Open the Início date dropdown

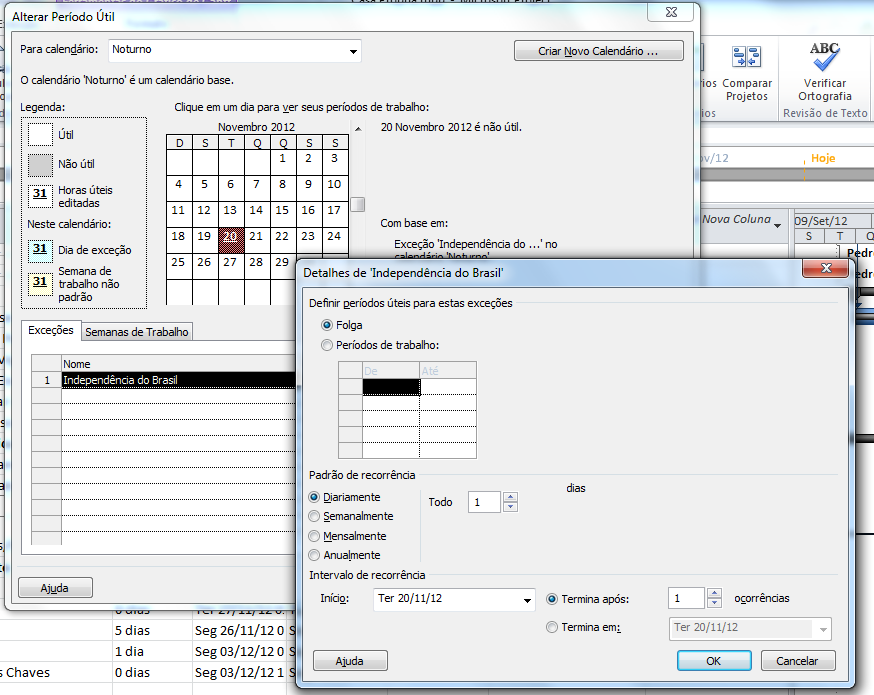click(x=529, y=601)
